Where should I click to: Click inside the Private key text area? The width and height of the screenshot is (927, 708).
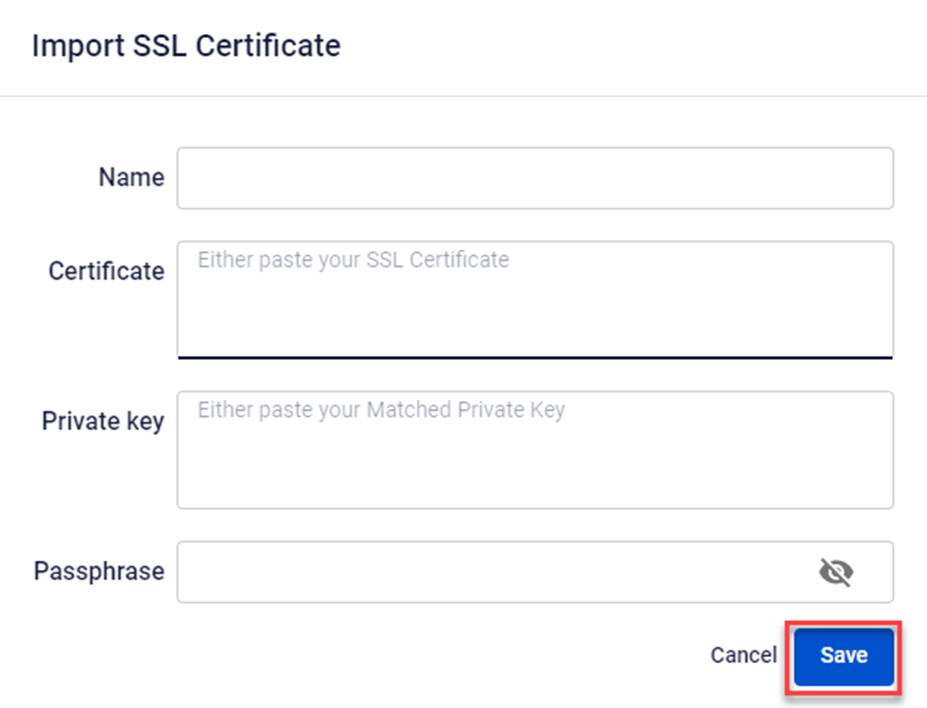pos(534,460)
